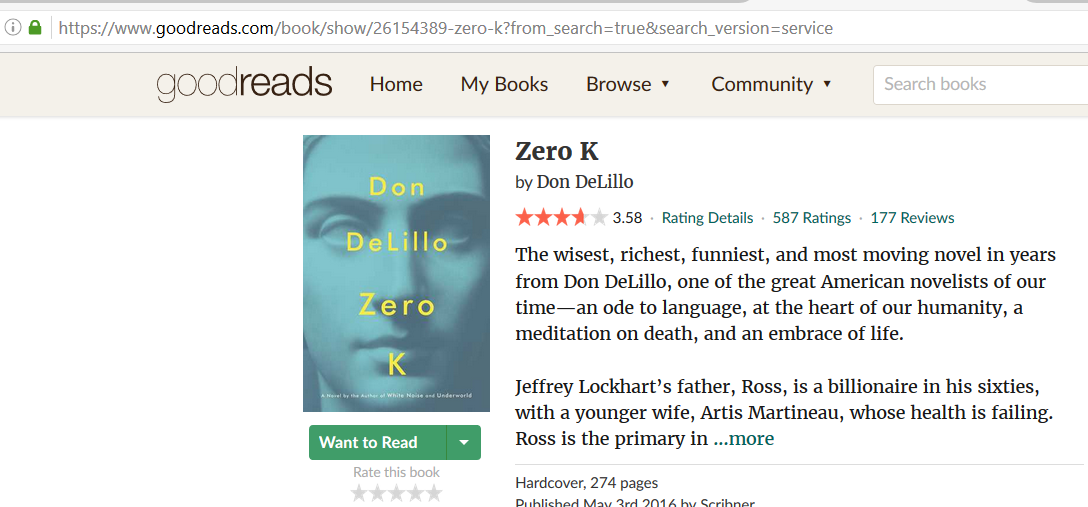Image resolution: width=1088 pixels, height=507 pixels.
Task: Click the goodreads logo
Action: pos(244,85)
